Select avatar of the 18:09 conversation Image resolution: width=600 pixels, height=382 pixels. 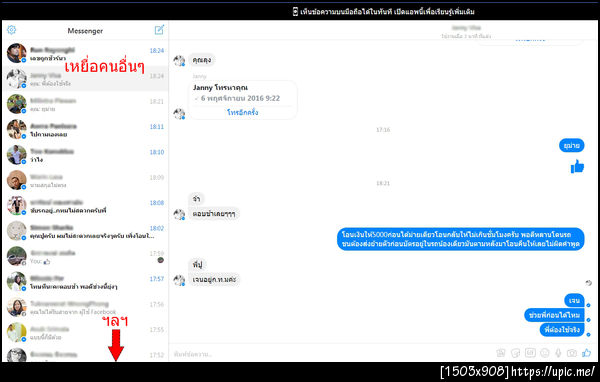pos(16,180)
